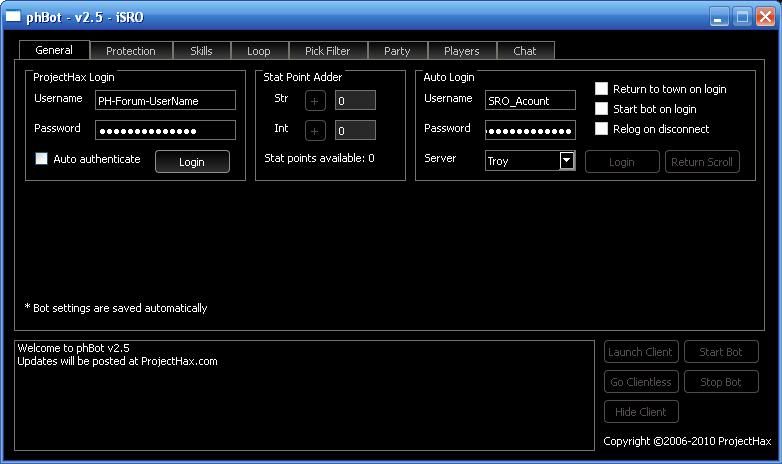Close the phBot window
Viewport: 782px width, 464px height.
pyautogui.click(x=765, y=17)
